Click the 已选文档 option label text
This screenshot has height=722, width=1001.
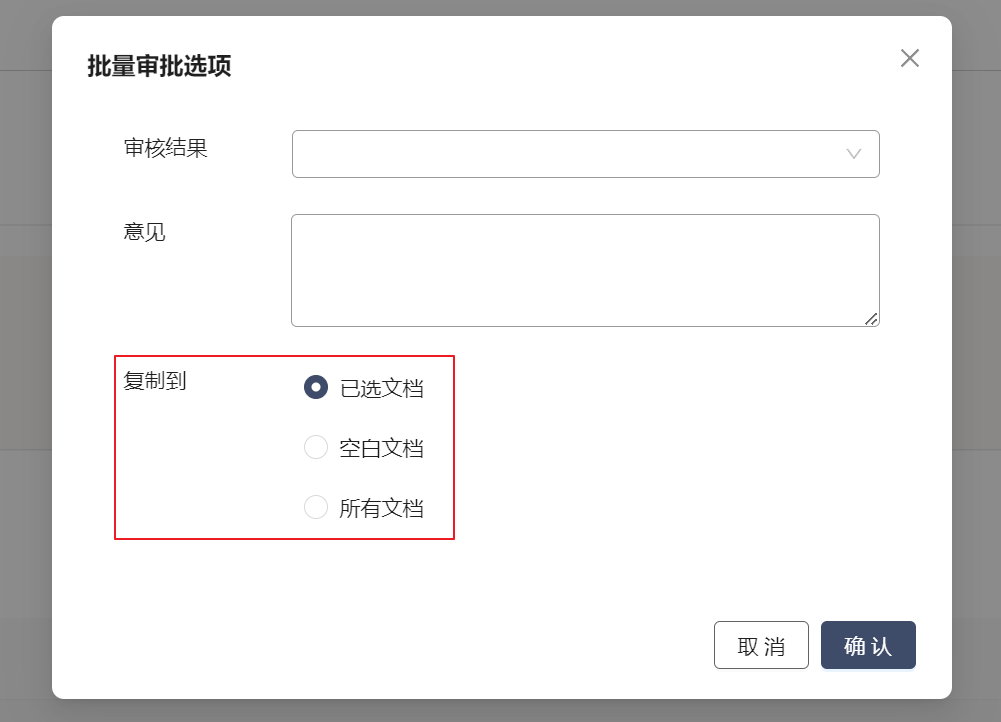click(382, 388)
